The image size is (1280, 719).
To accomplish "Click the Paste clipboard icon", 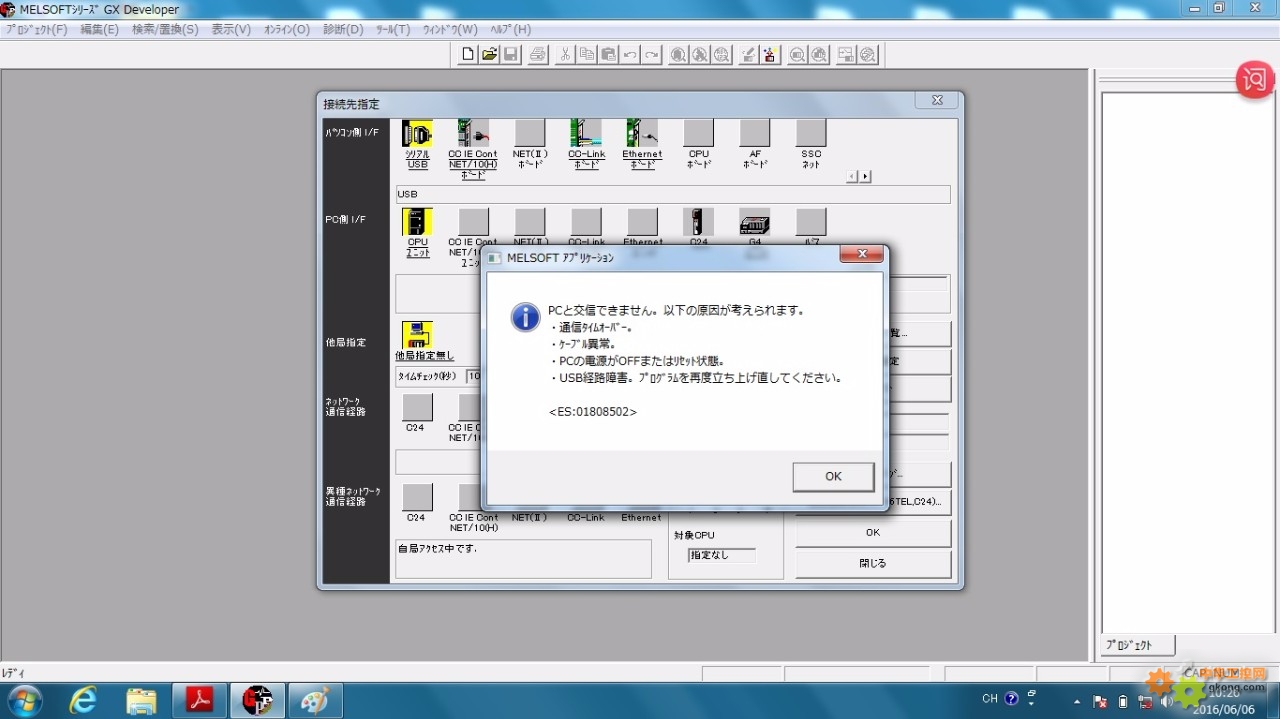I will [x=608, y=55].
